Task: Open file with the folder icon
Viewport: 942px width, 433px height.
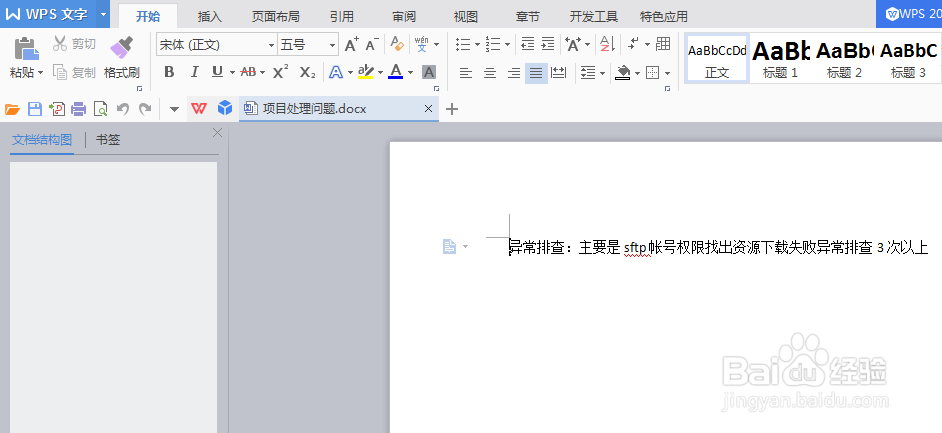Action: point(13,109)
